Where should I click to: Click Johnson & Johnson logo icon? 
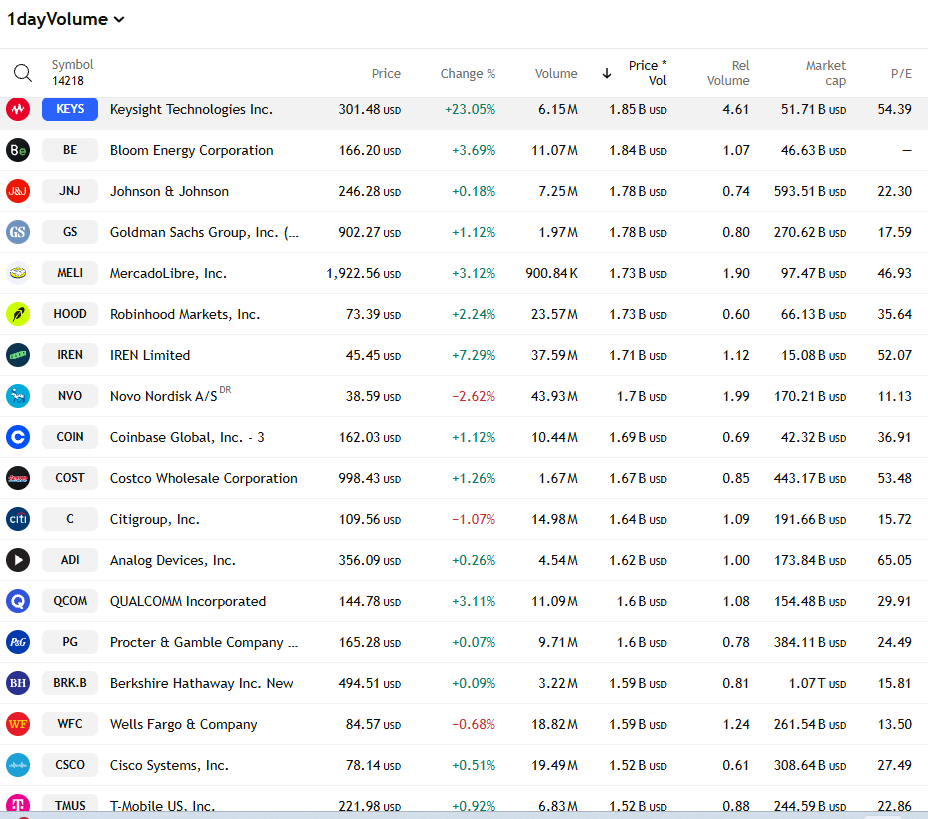click(x=18, y=191)
